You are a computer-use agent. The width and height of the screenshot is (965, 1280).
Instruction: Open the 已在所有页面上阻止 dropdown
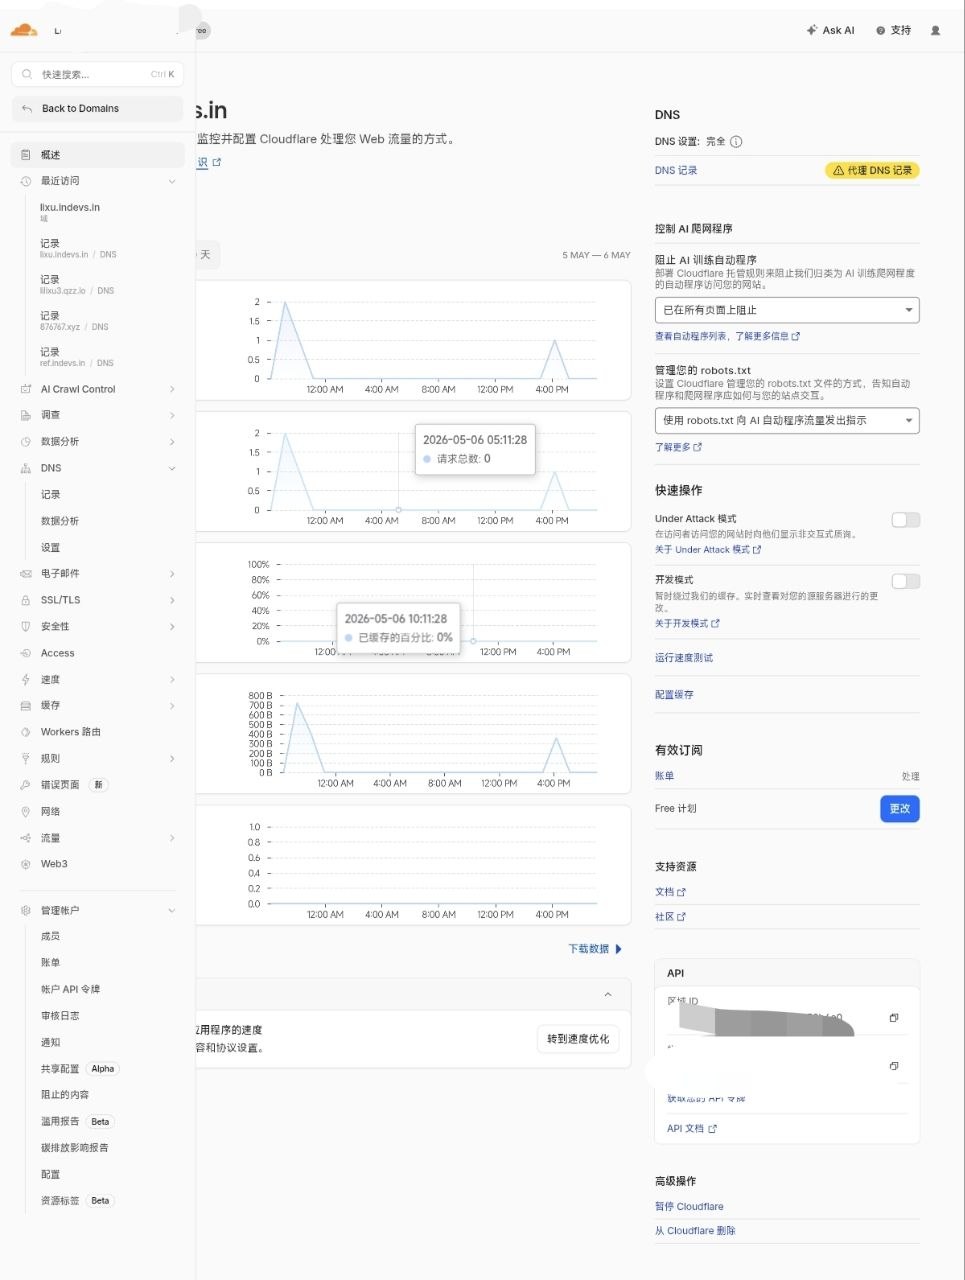pyautogui.click(x=786, y=310)
